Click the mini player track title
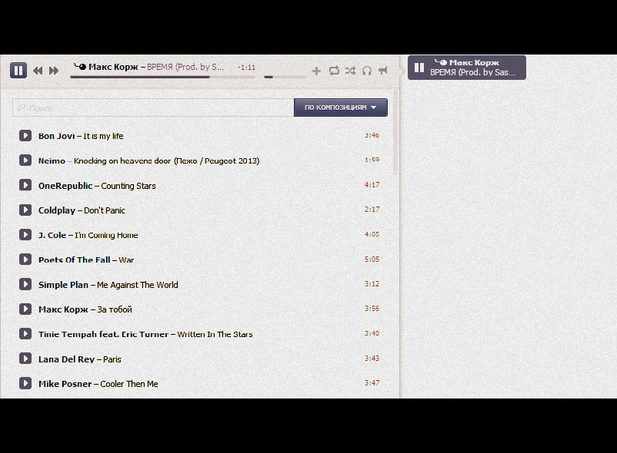Image resolution: width=617 pixels, height=453 pixels. [x=473, y=72]
